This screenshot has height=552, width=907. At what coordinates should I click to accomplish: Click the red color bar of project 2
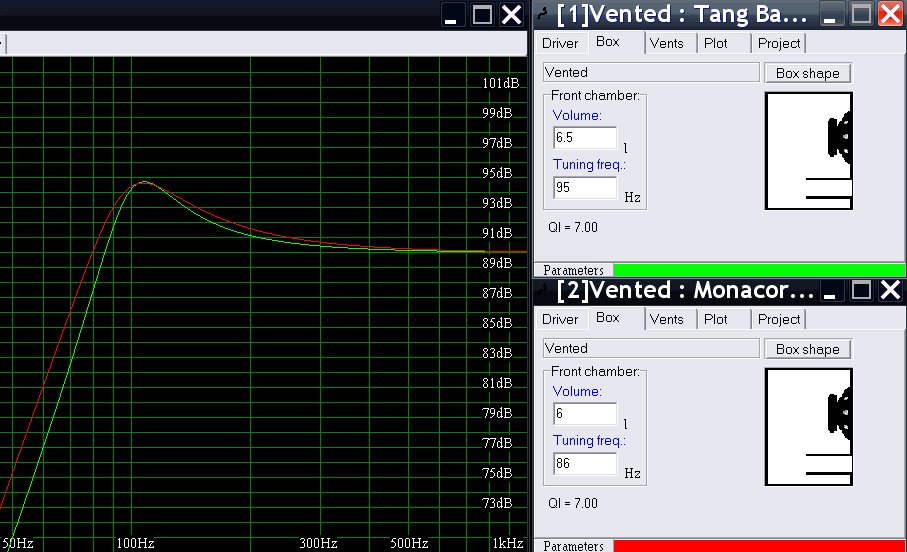pyautogui.click(x=759, y=546)
